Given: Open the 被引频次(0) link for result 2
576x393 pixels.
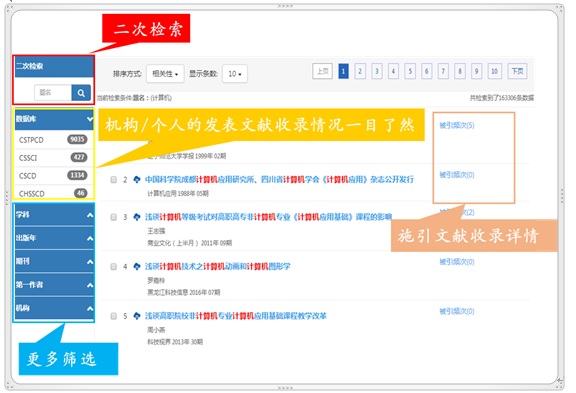Looking at the screenshot, I should tap(457, 175).
